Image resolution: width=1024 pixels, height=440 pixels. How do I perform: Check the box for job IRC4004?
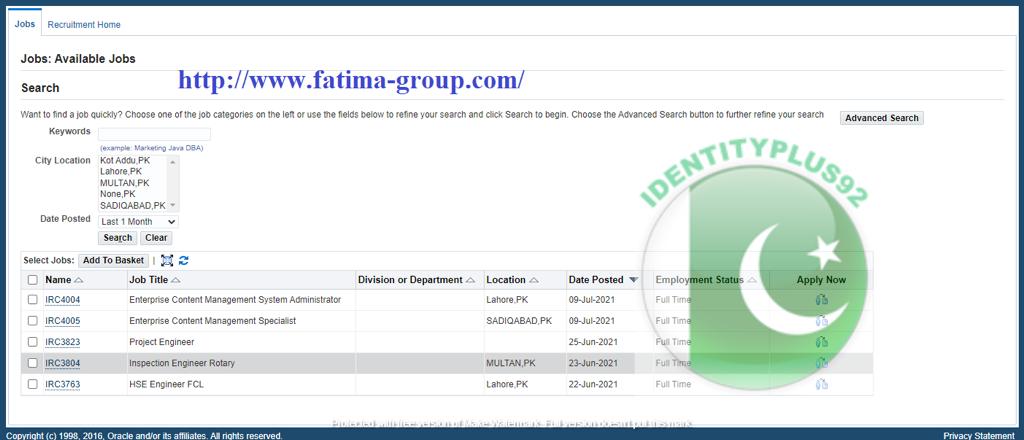(33, 299)
